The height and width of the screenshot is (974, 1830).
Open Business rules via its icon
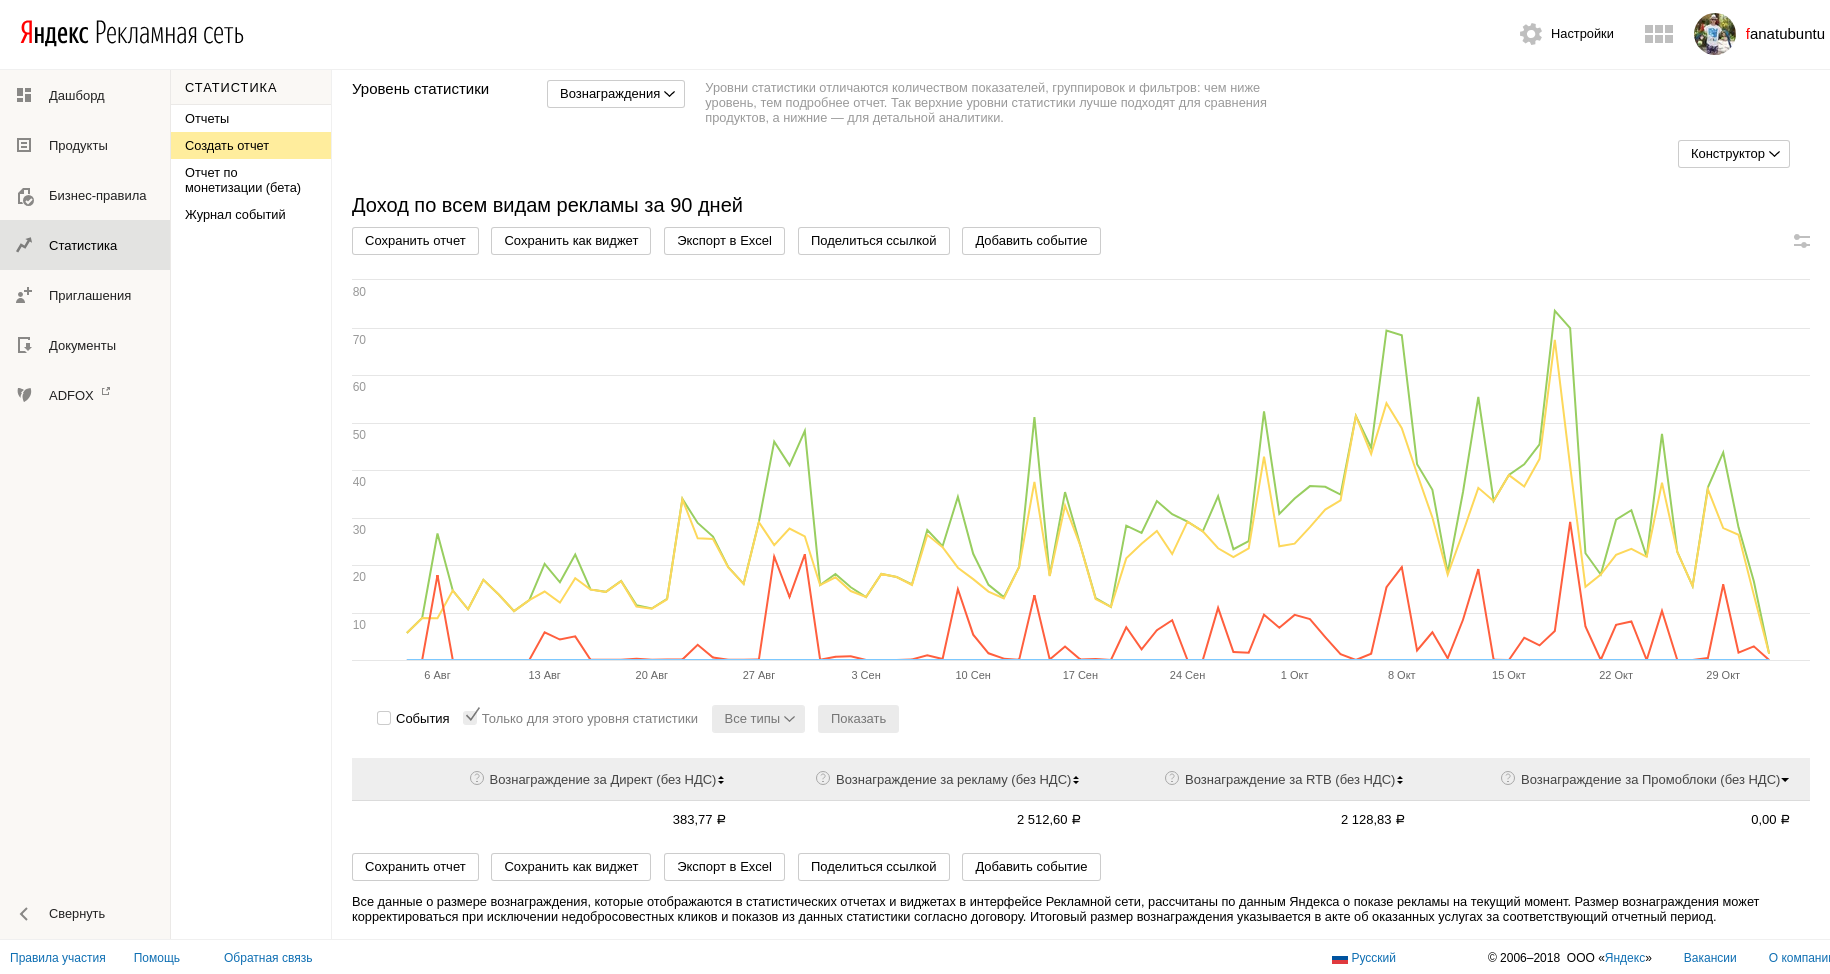pos(25,196)
